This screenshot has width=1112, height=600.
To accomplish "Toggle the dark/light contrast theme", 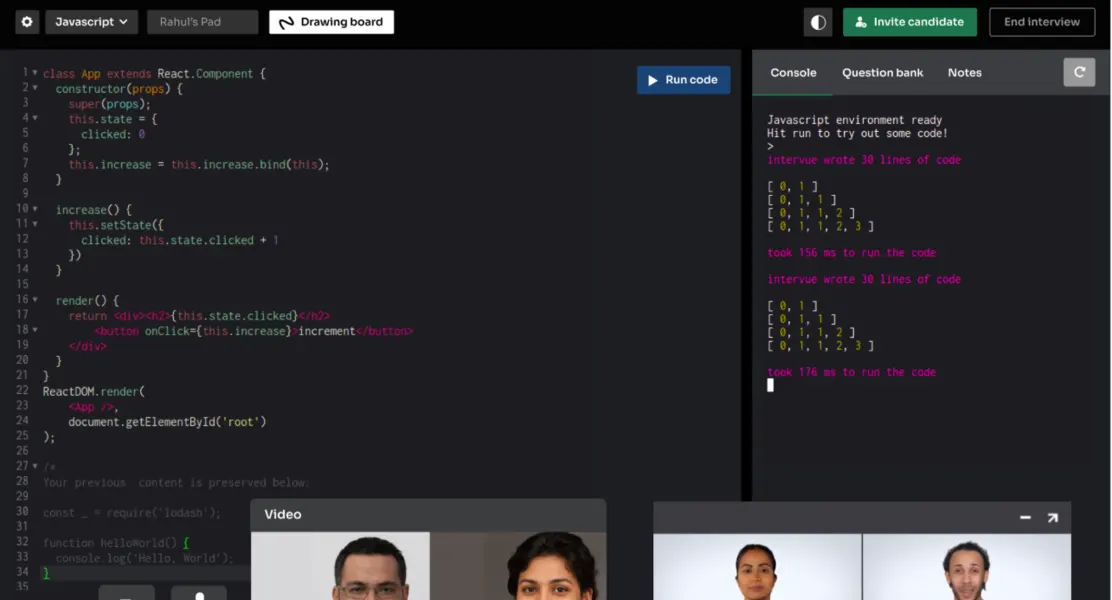I will tap(818, 22).
